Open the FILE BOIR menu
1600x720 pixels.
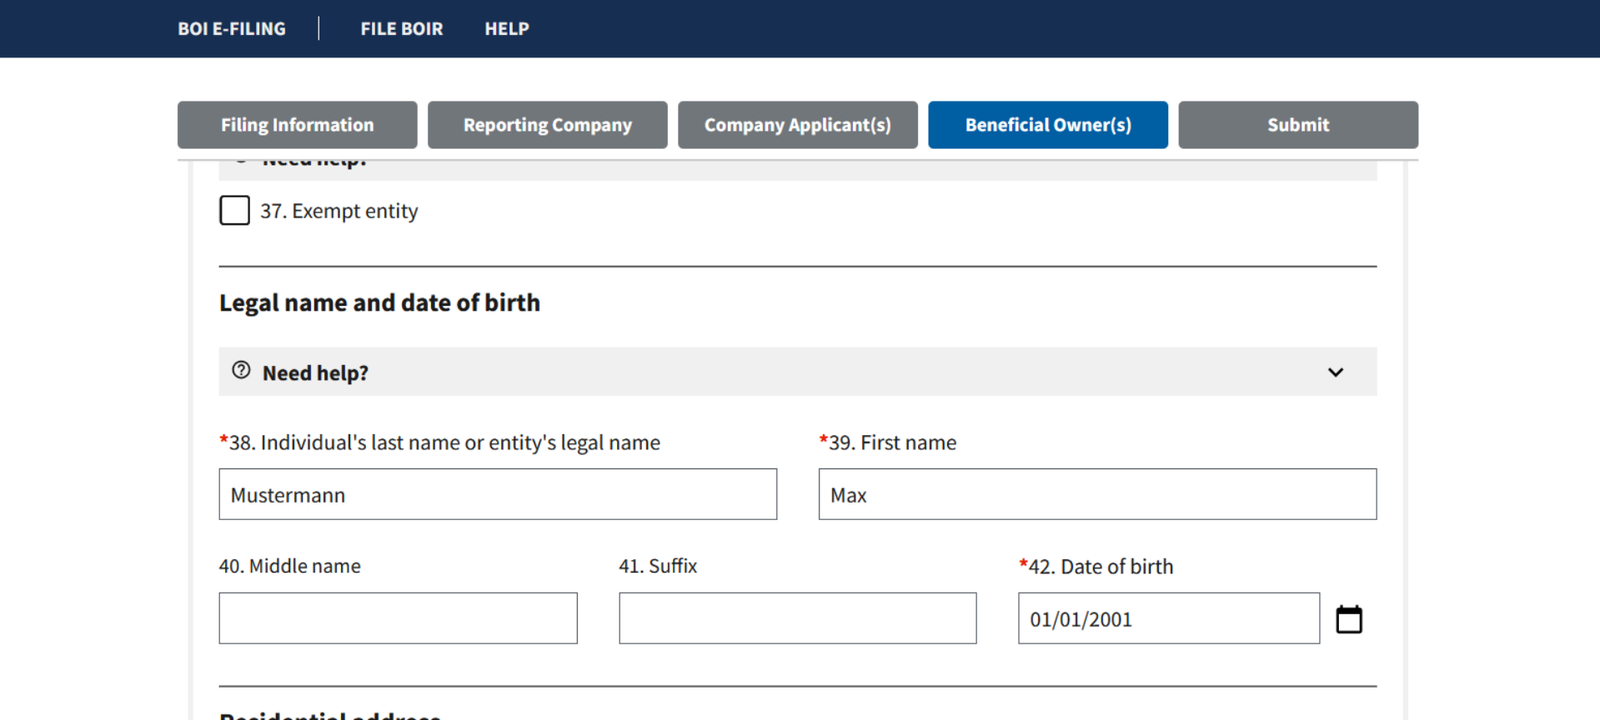tap(401, 29)
